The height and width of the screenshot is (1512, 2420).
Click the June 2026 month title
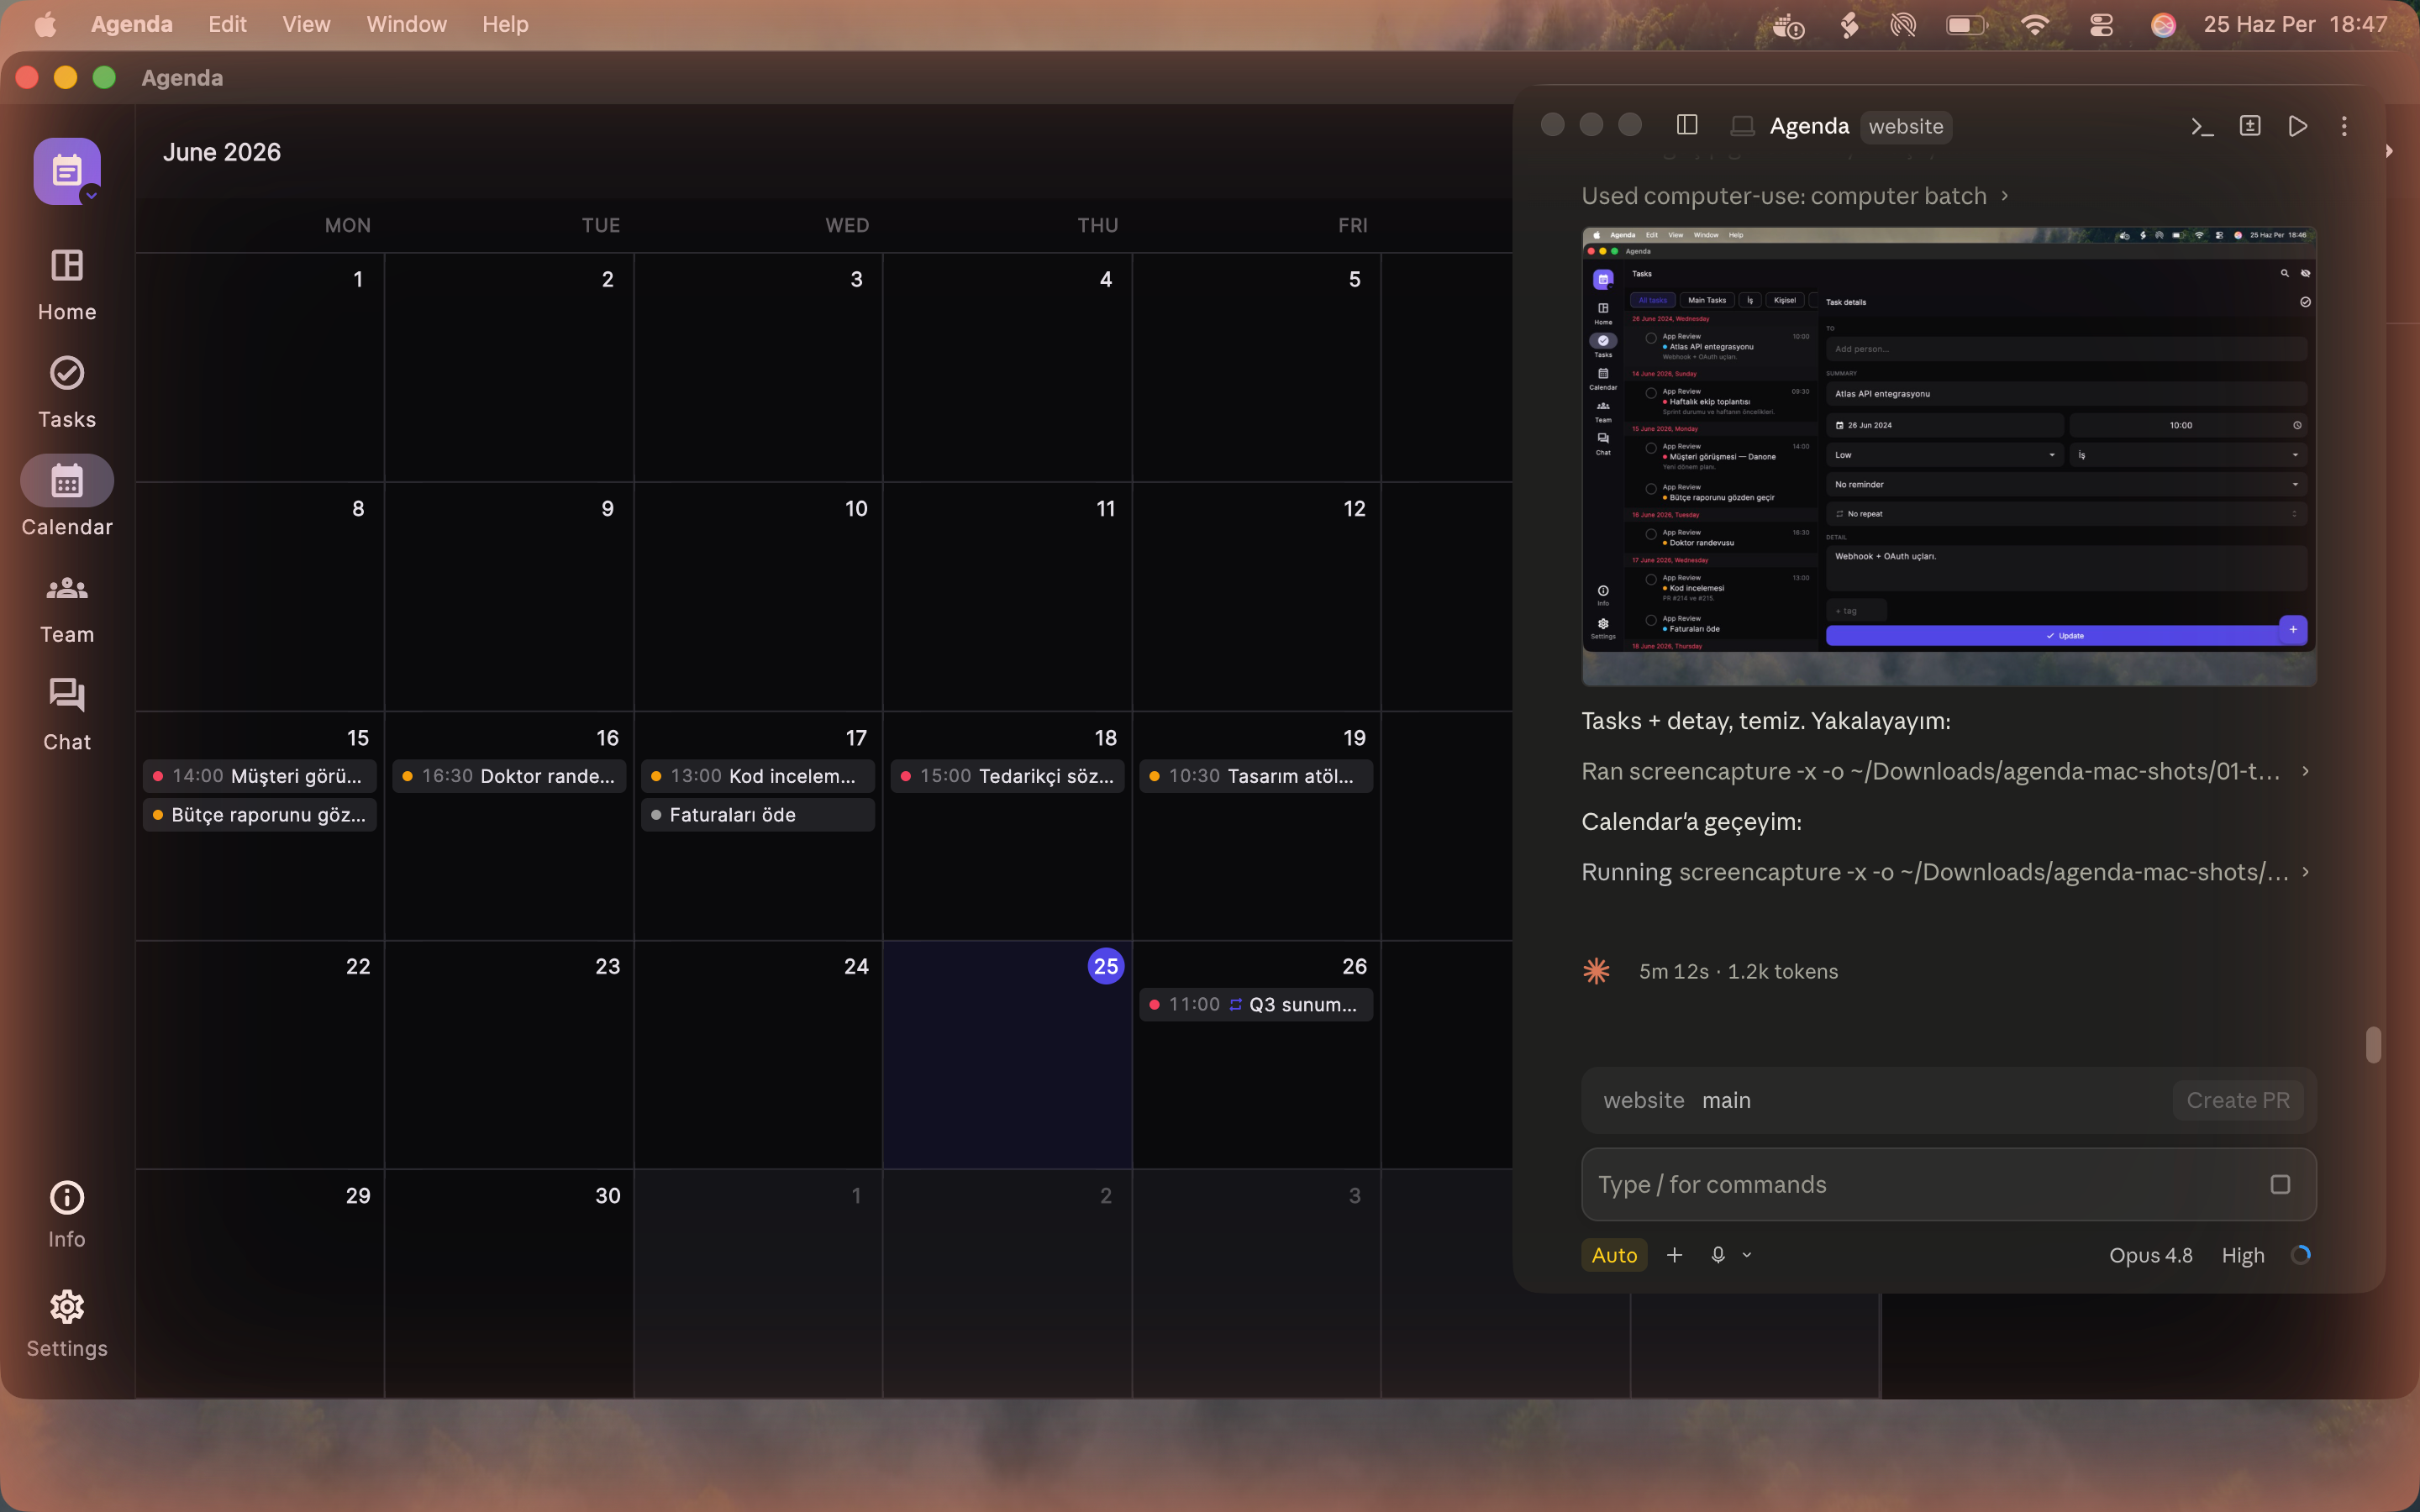[222, 152]
